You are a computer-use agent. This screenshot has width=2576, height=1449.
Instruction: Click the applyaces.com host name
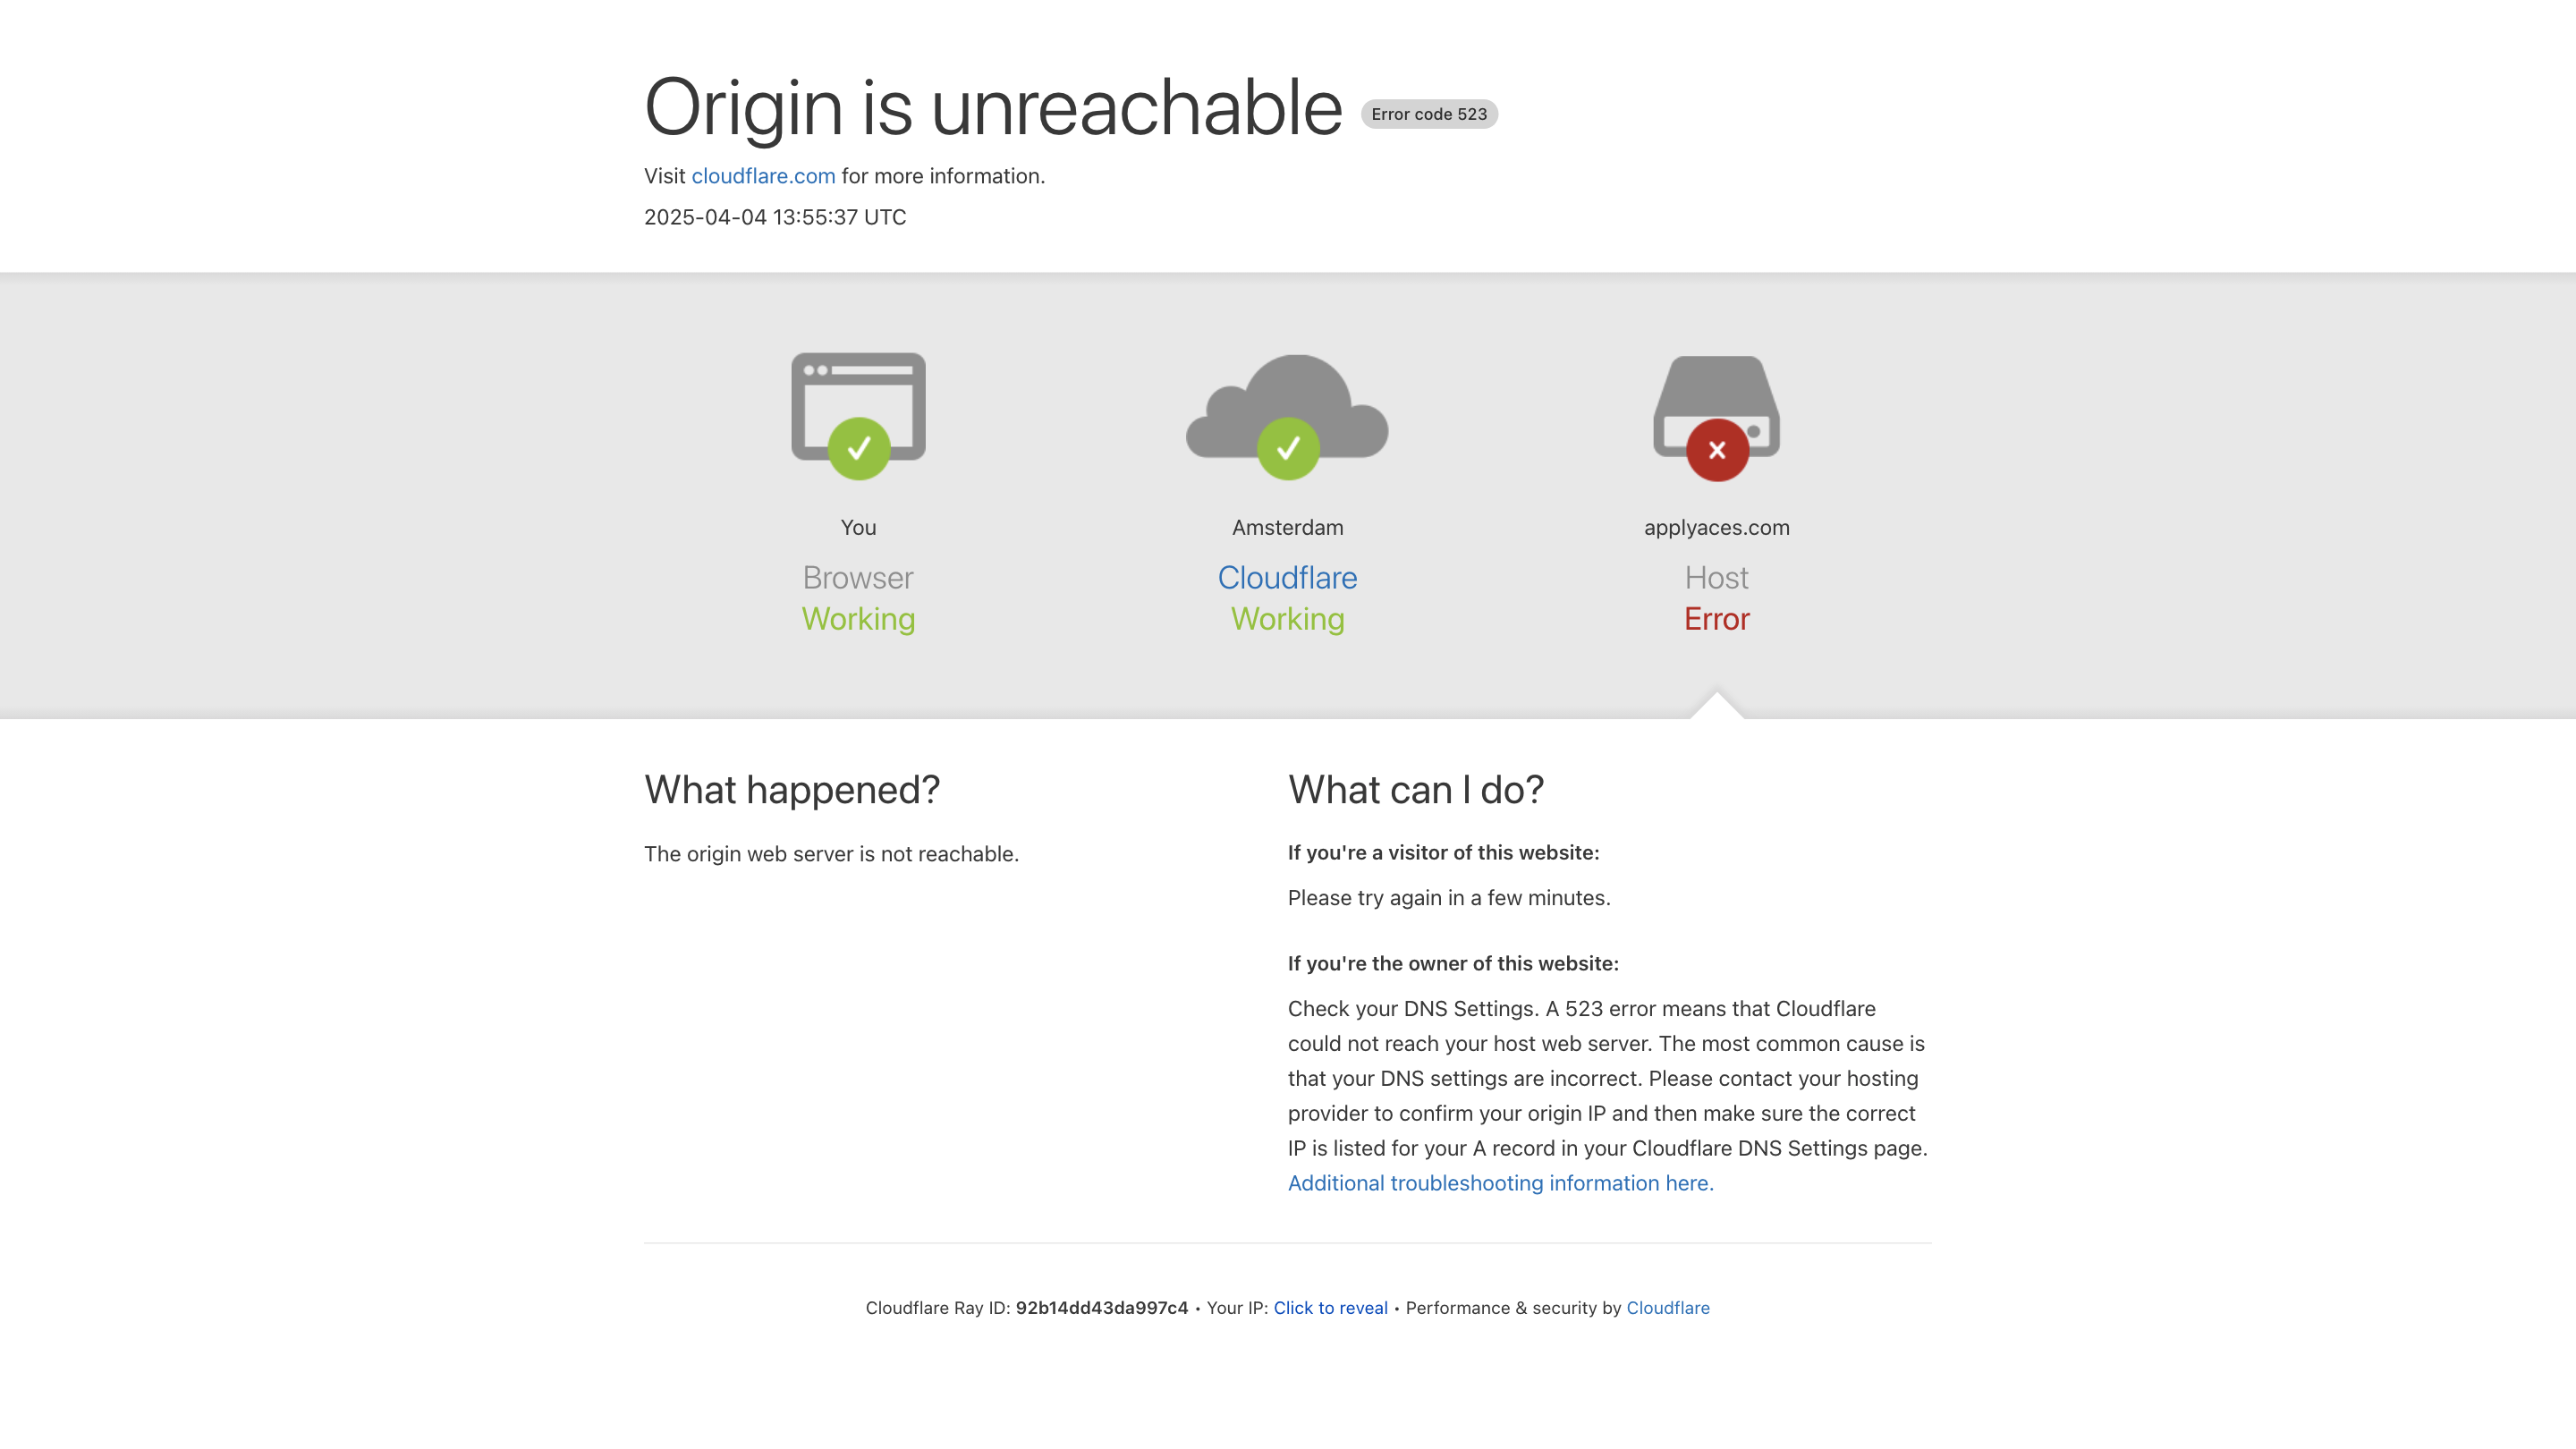[x=1716, y=527]
